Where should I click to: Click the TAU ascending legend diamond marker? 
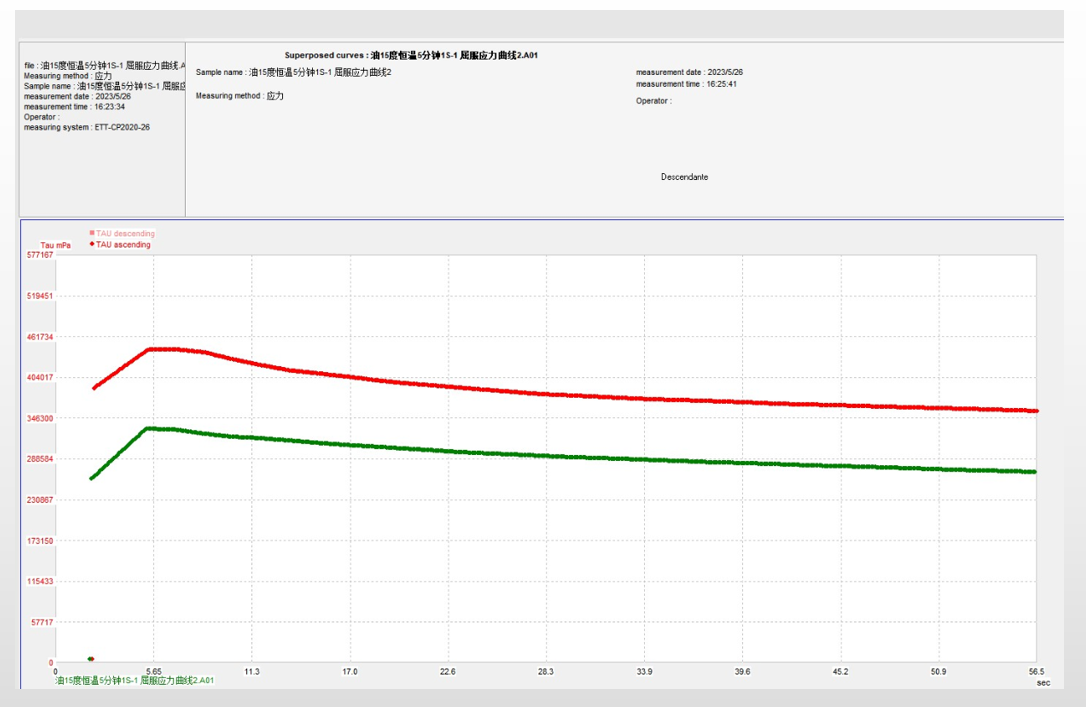(x=92, y=244)
